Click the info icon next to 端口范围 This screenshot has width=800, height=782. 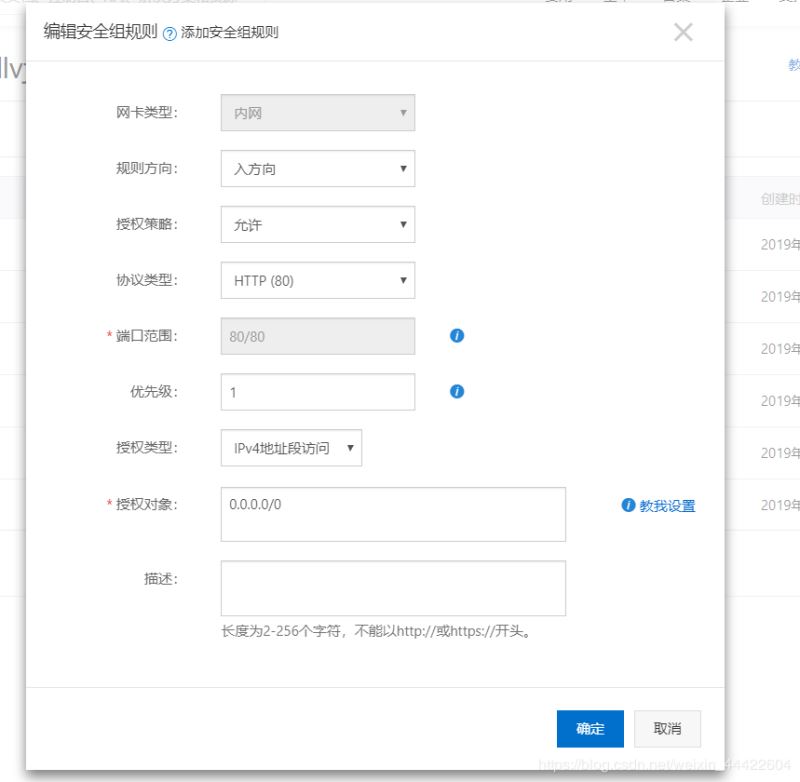tap(456, 335)
